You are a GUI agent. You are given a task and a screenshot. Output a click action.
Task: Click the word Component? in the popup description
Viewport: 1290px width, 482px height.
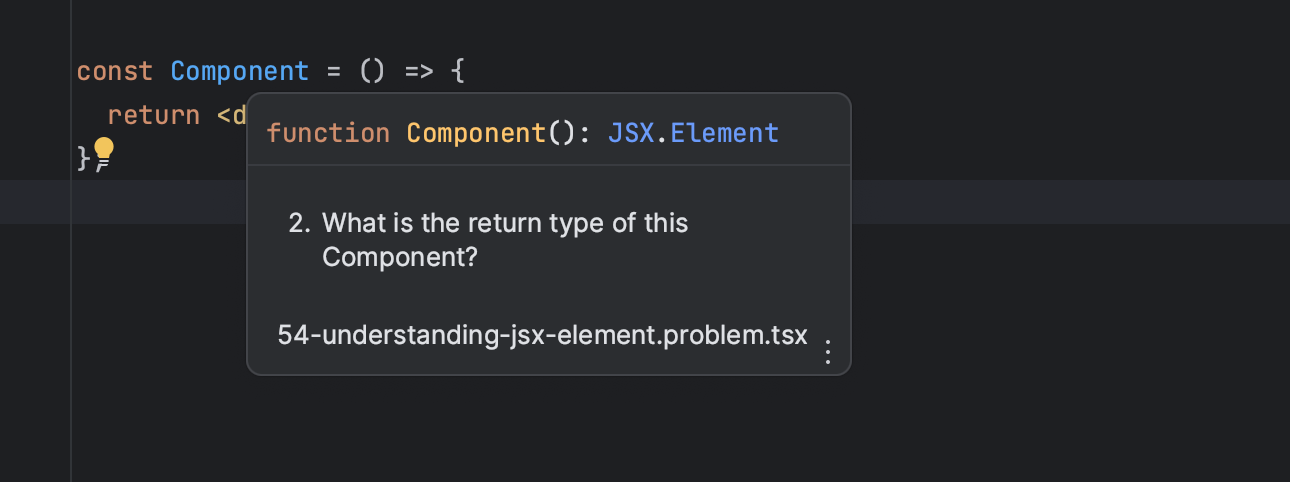pos(400,257)
